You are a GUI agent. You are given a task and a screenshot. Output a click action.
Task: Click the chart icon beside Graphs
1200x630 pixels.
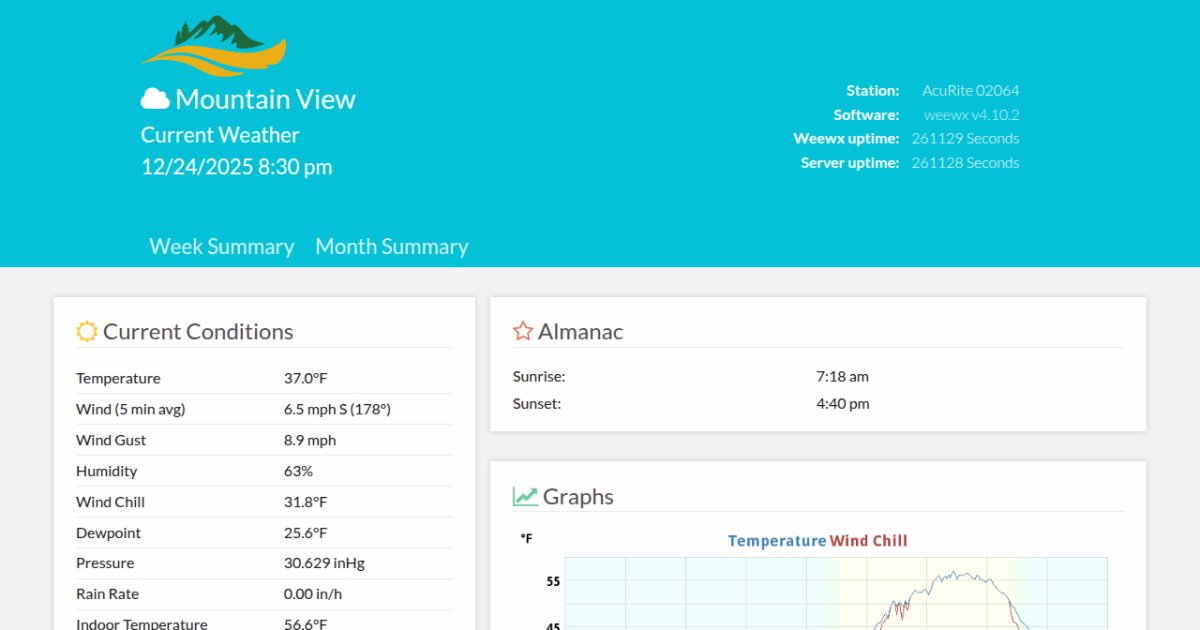coord(525,497)
